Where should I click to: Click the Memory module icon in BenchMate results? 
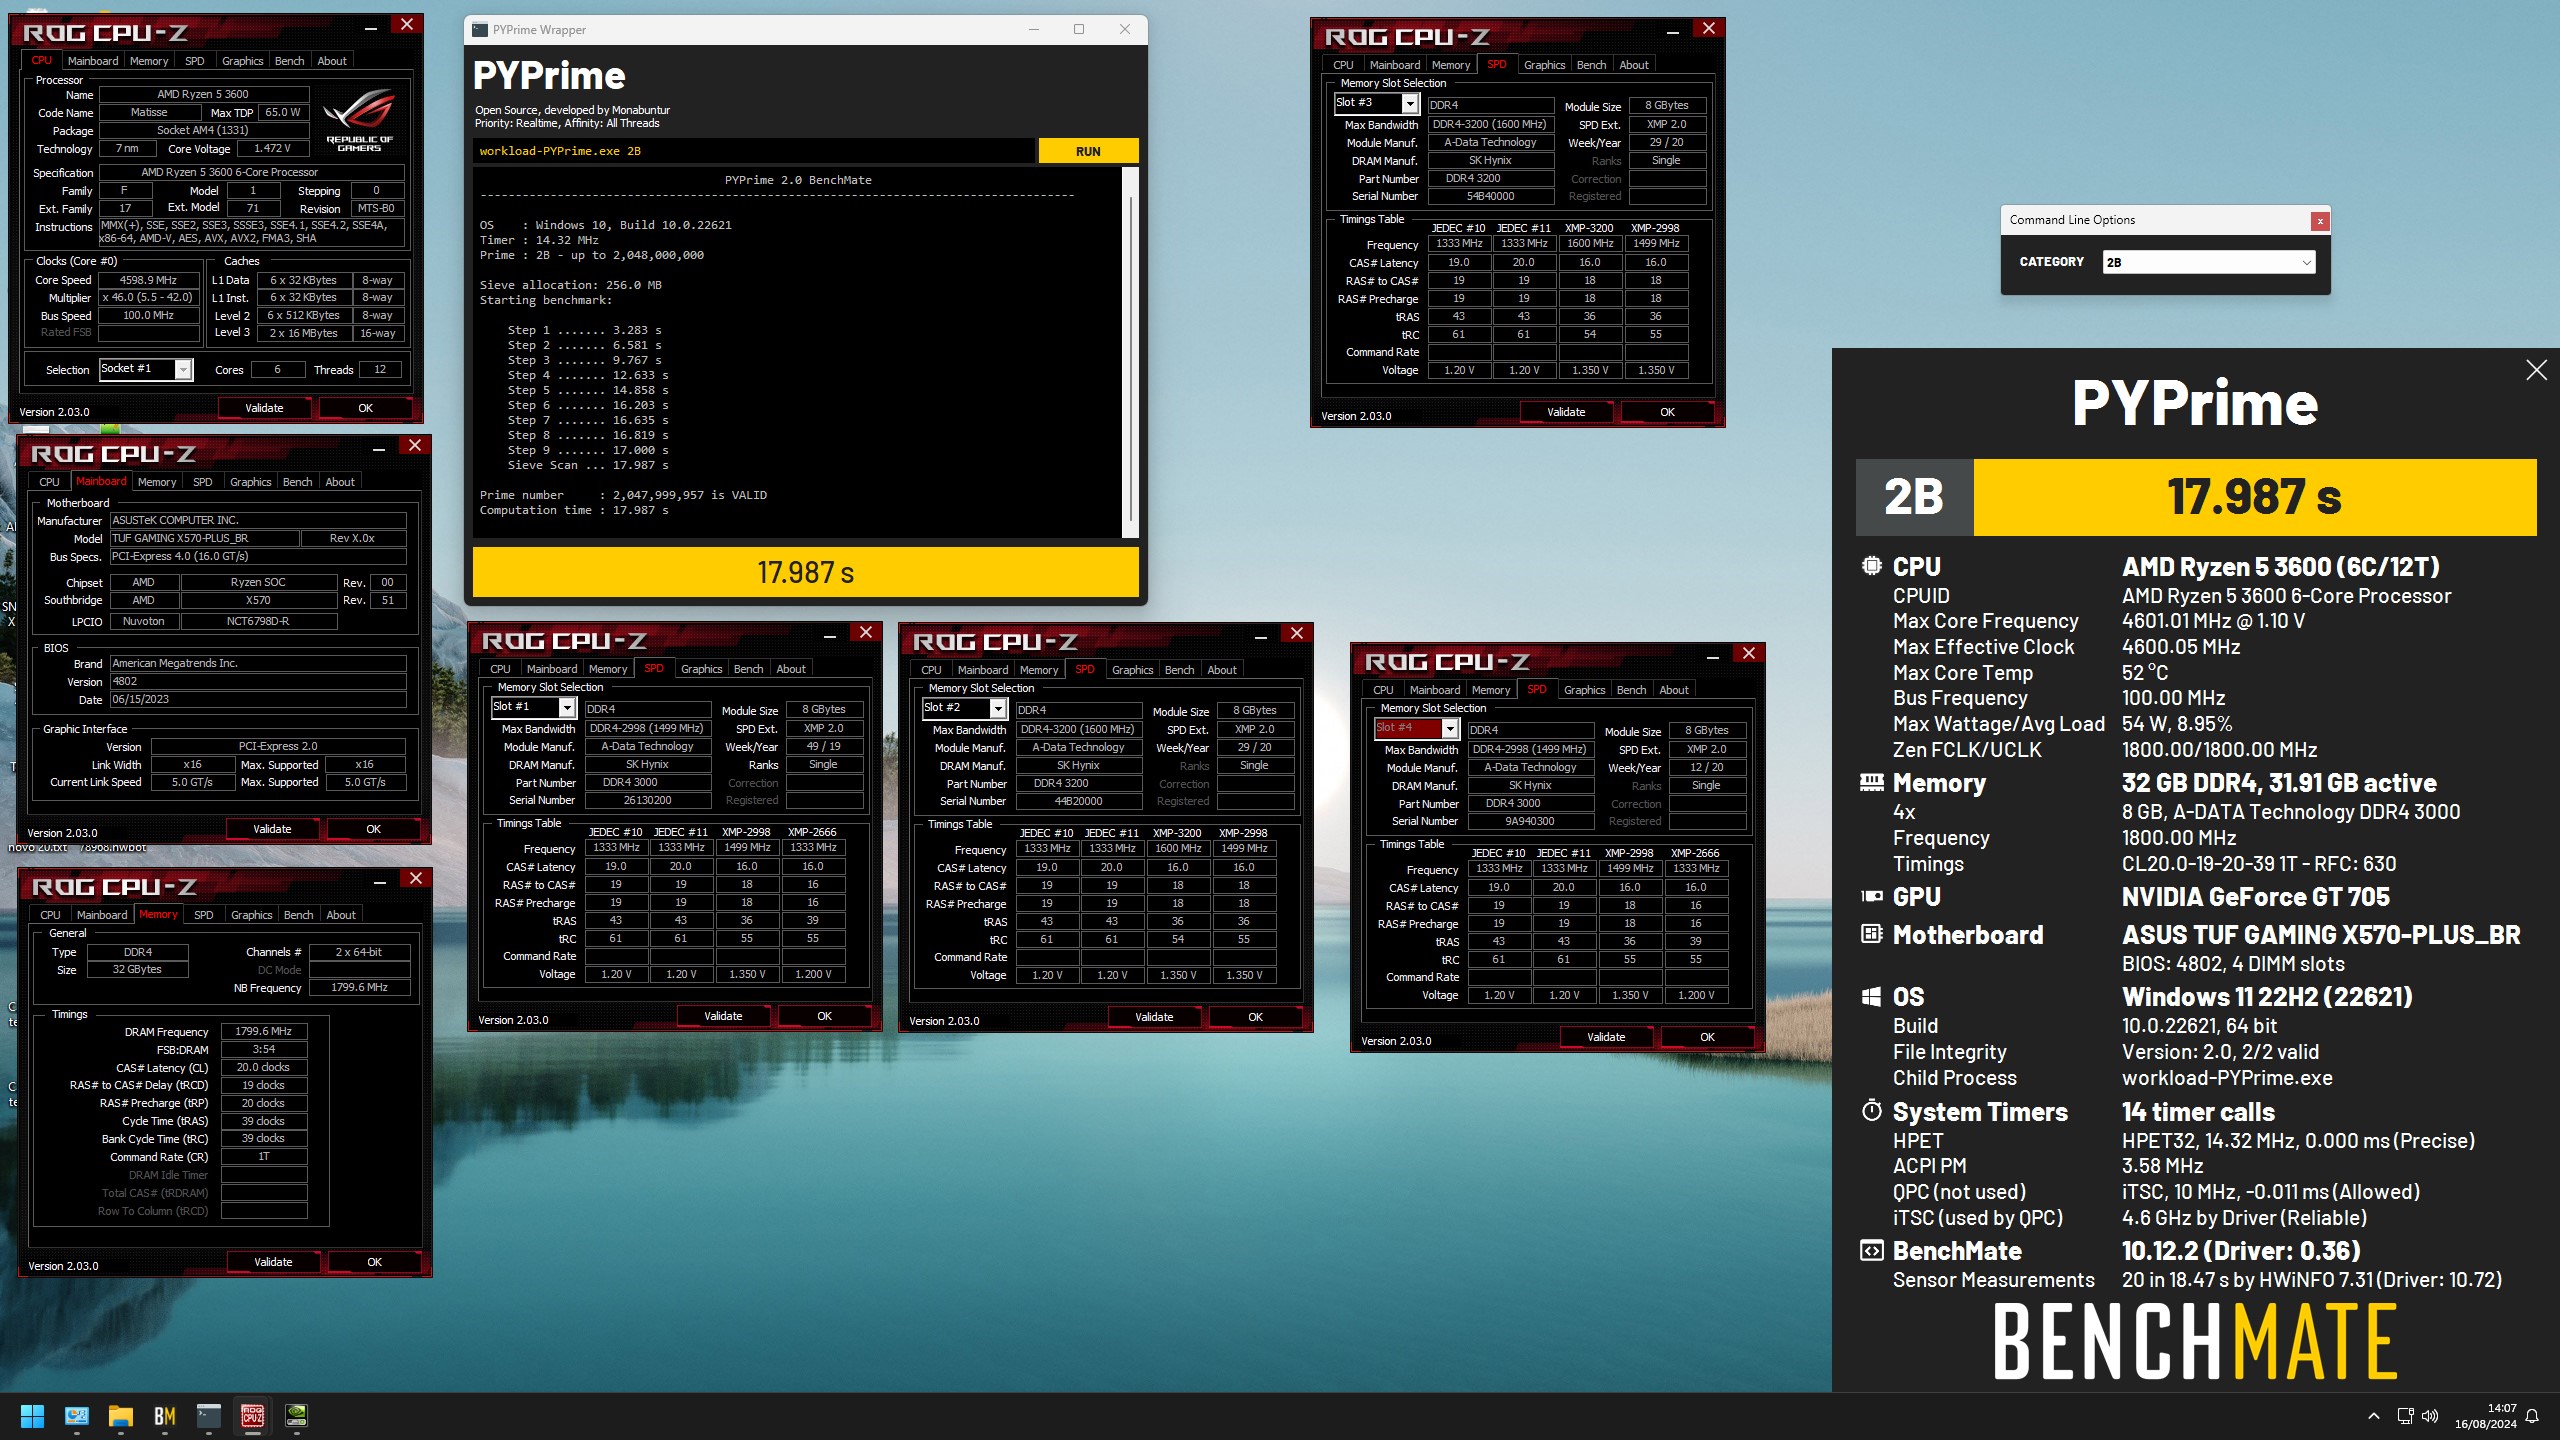click(x=1871, y=782)
